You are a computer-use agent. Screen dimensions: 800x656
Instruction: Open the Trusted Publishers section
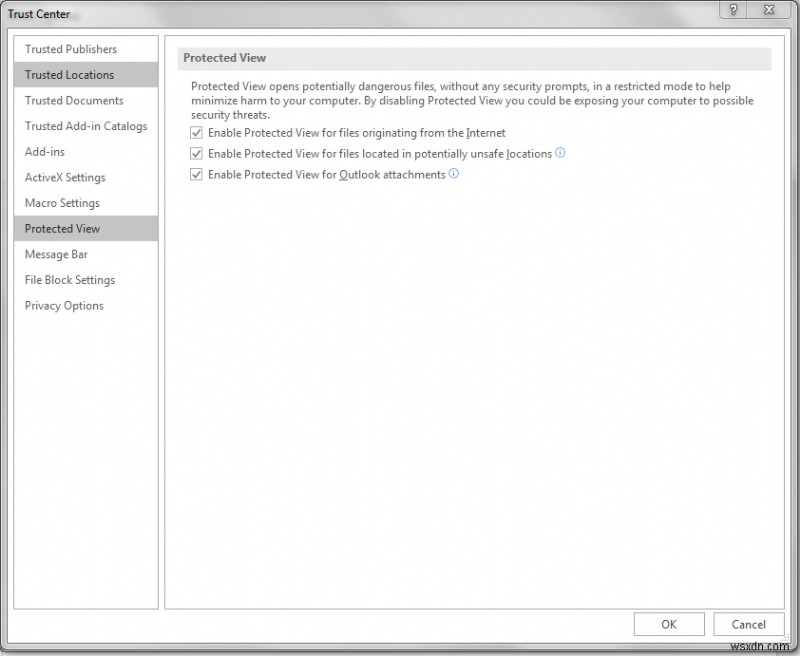click(86, 49)
